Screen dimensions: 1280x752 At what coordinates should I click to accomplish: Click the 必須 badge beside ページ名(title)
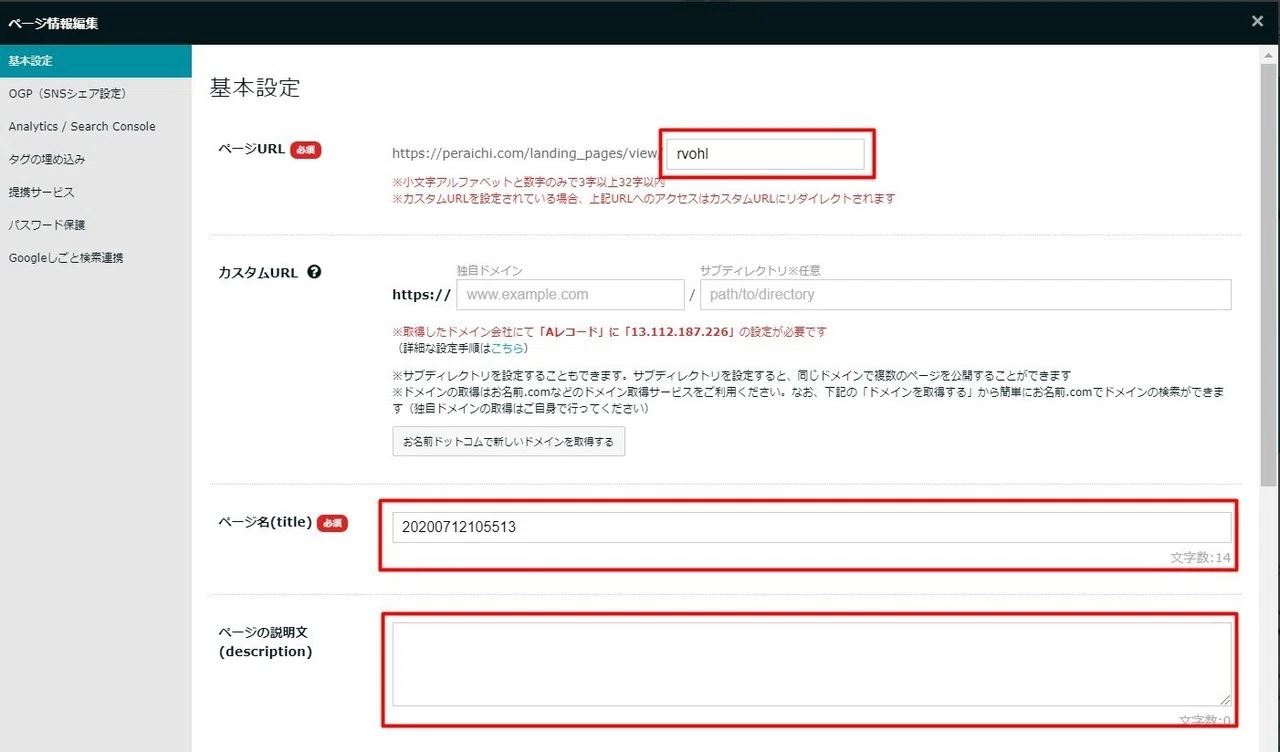pyautogui.click(x=332, y=523)
